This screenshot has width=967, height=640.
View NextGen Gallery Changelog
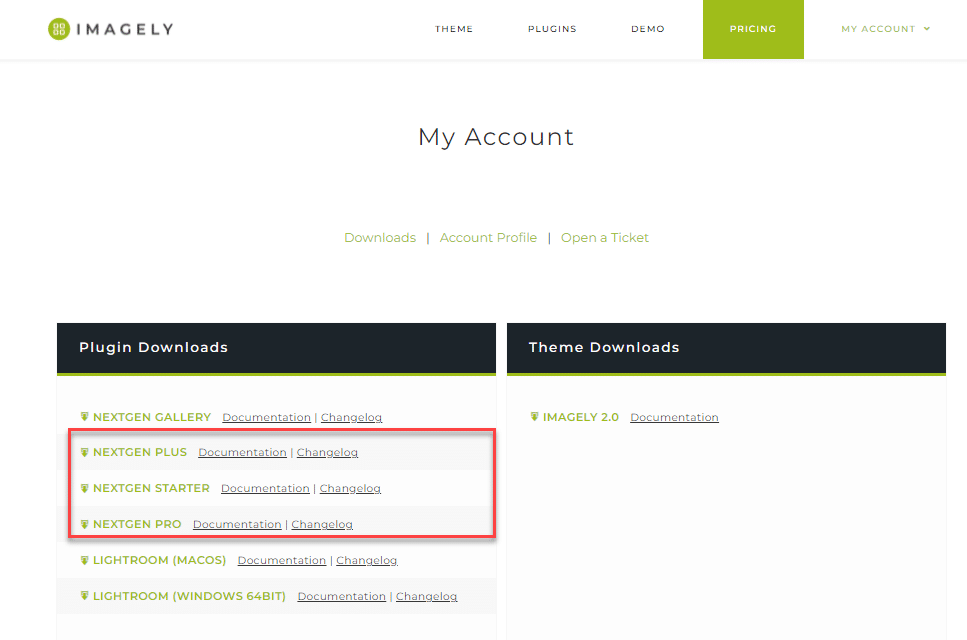tap(352, 417)
